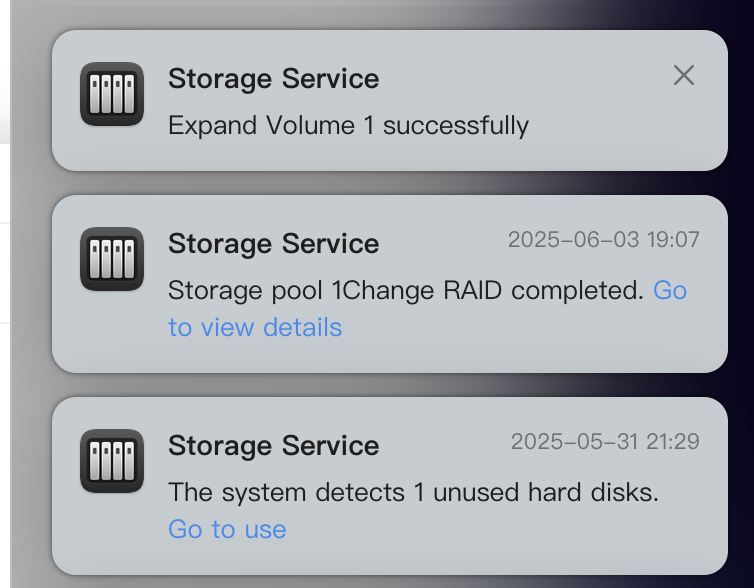Dismiss the Expand Volume 1 notification
The width and height of the screenshot is (754, 588).
pyautogui.click(x=684, y=75)
